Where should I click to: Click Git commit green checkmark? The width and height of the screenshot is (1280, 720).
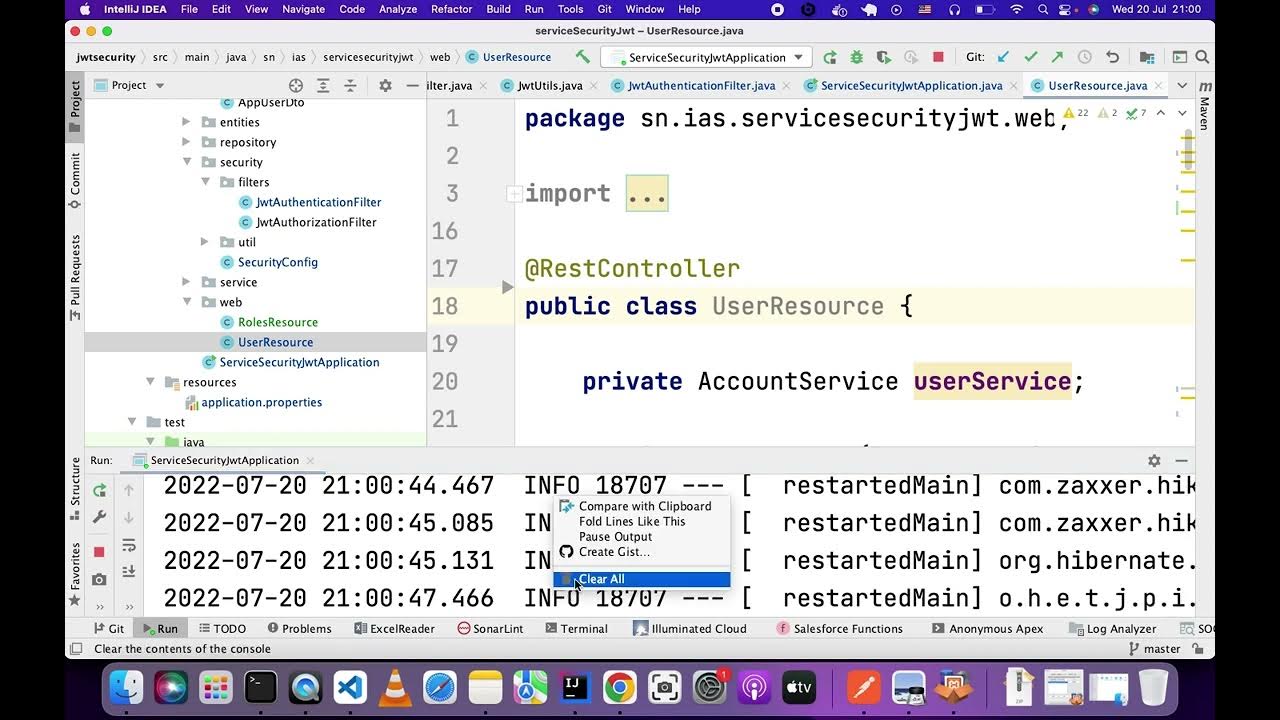tap(1031, 58)
